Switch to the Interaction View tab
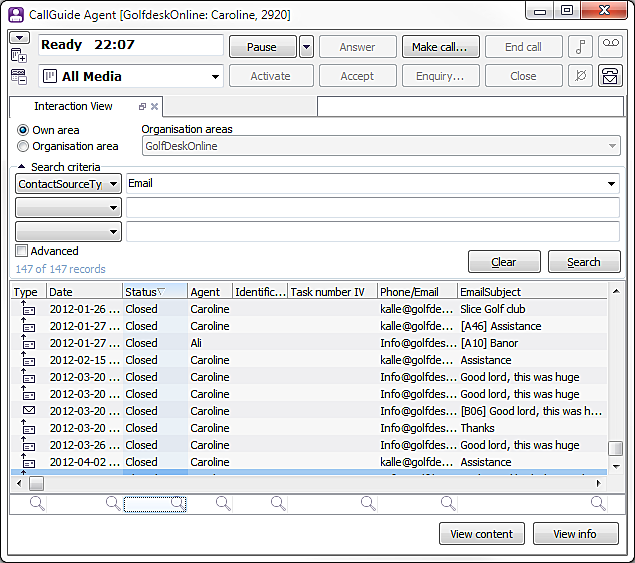Viewport: 635px width, 563px height. click(73, 106)
